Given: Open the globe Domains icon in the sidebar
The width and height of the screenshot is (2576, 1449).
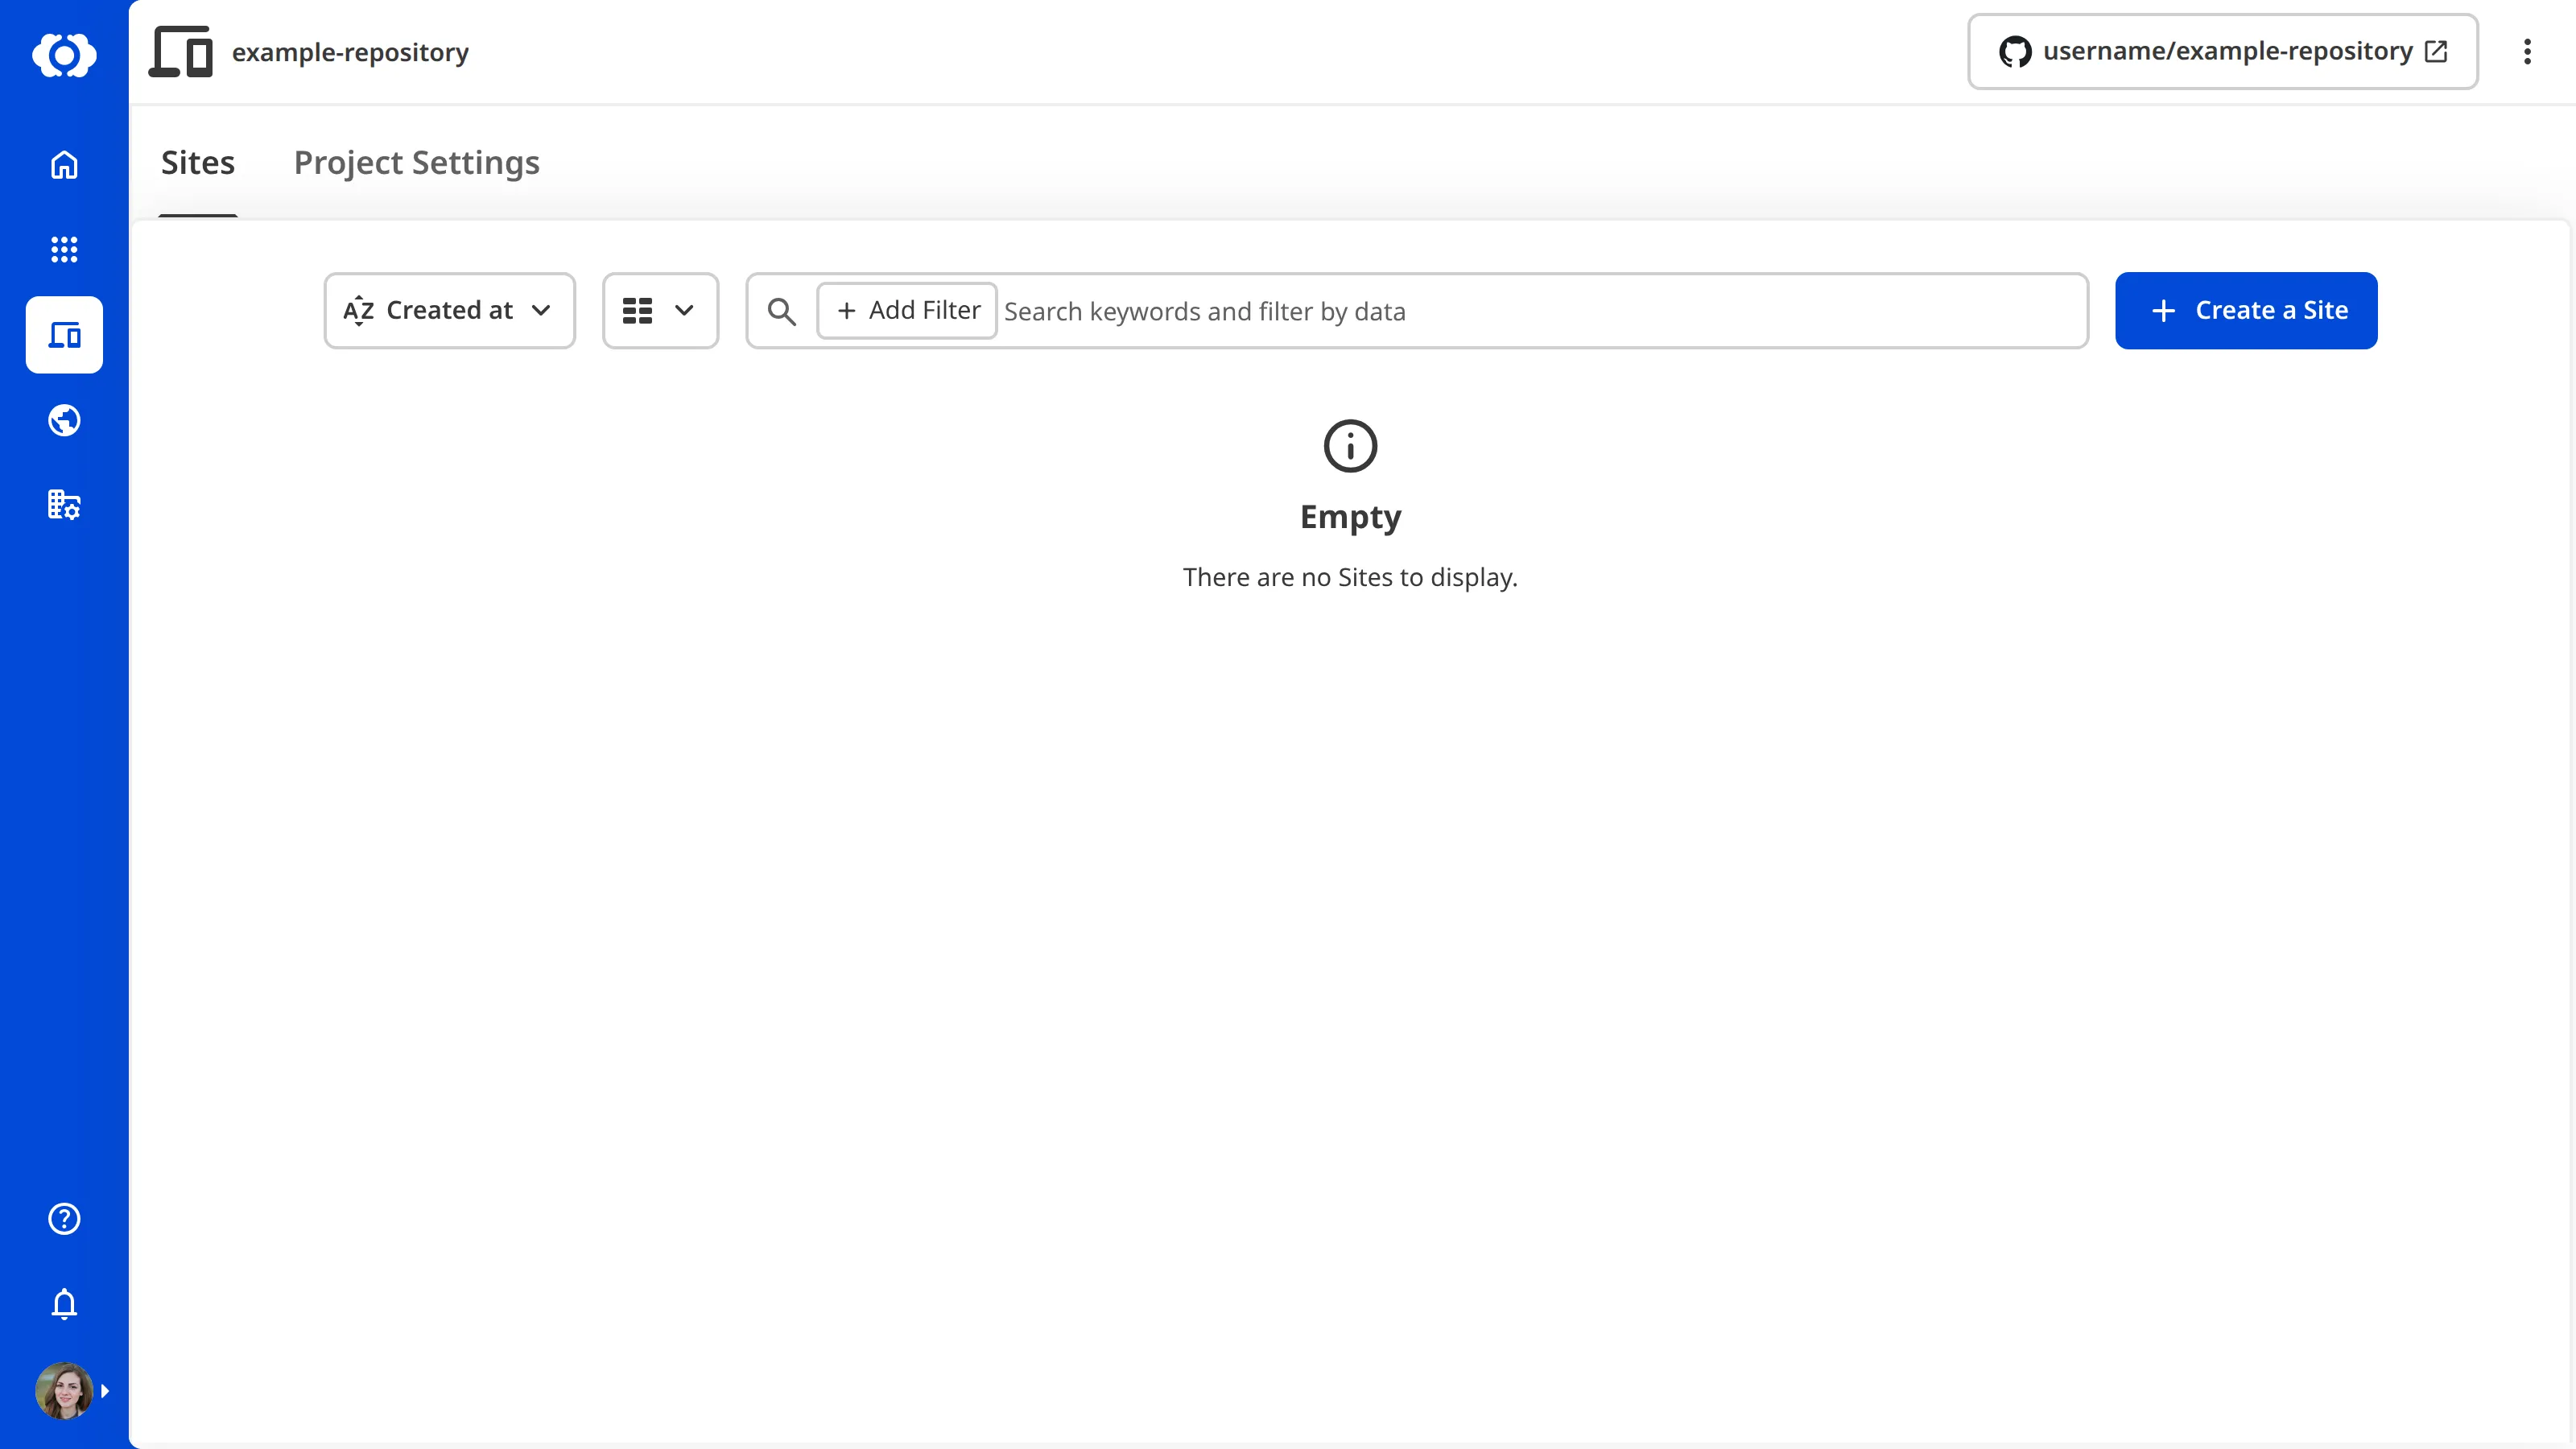Looking at the screenshot, I should (64, 420).
